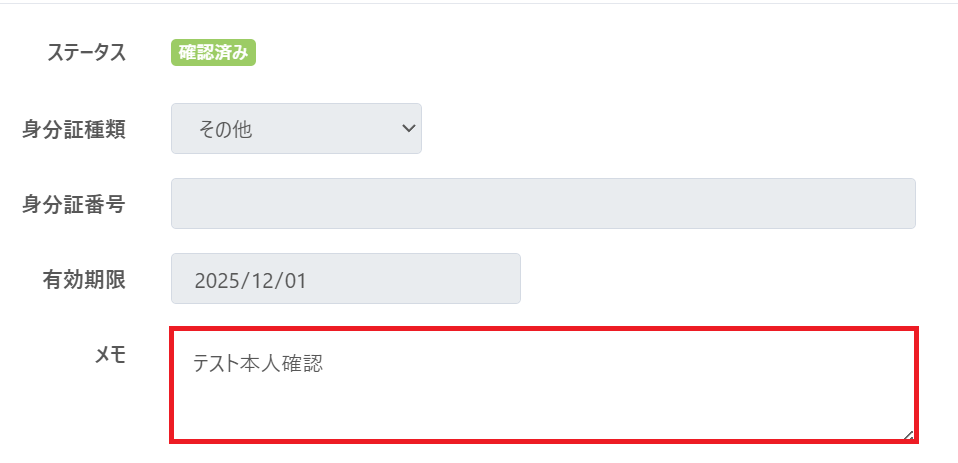
Task: Click the 確認済み green status badge
Action: 213,53
